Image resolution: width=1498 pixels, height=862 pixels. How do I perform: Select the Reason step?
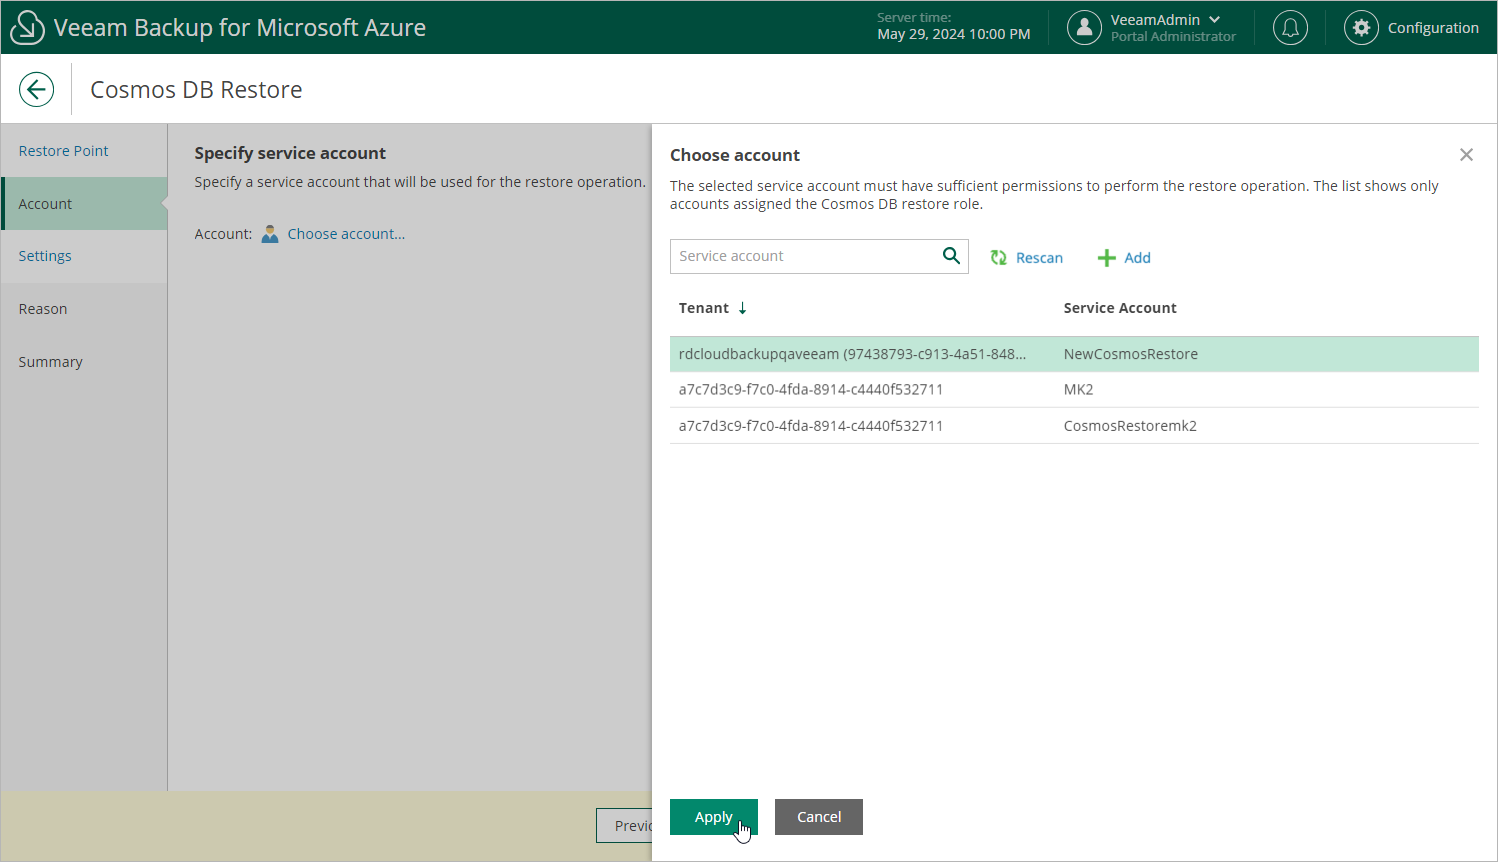[84, 309]
